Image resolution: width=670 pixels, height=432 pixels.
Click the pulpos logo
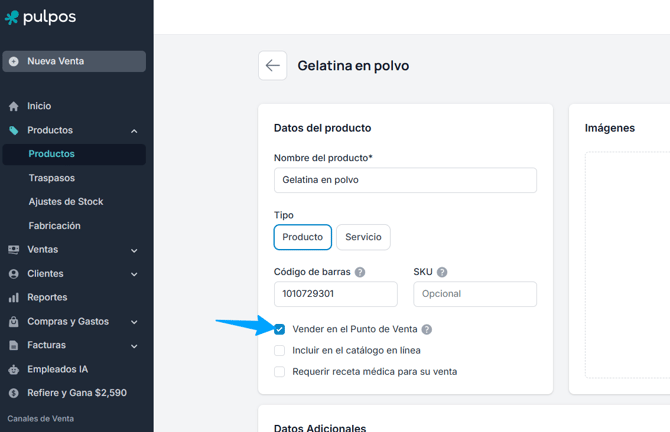pos(40,17)
